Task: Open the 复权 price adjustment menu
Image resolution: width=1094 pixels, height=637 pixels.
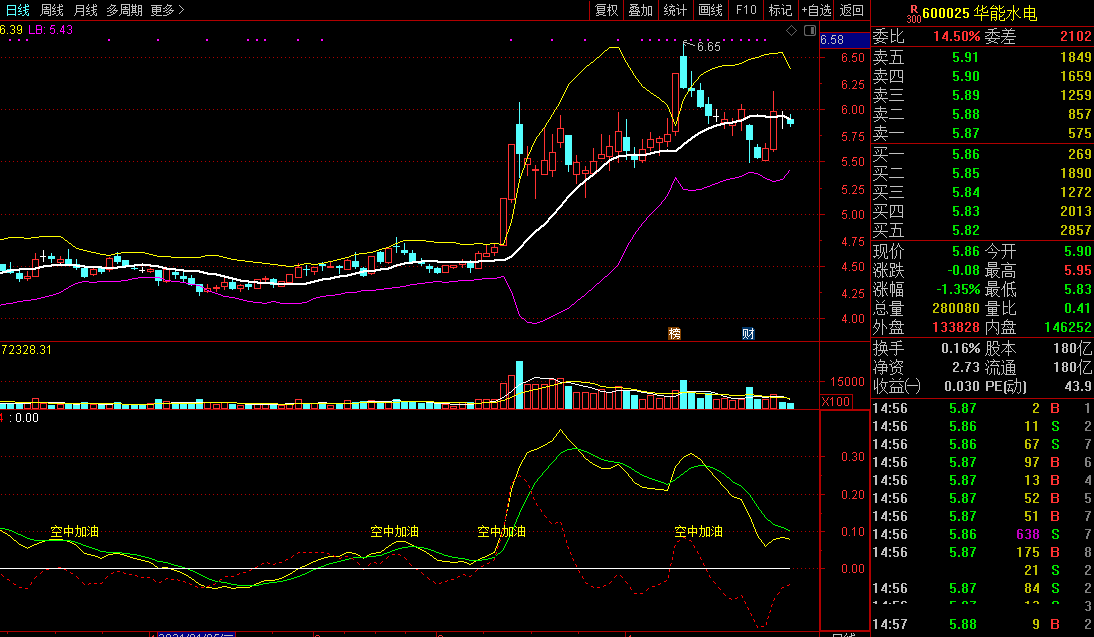Action: coord(606,10)
